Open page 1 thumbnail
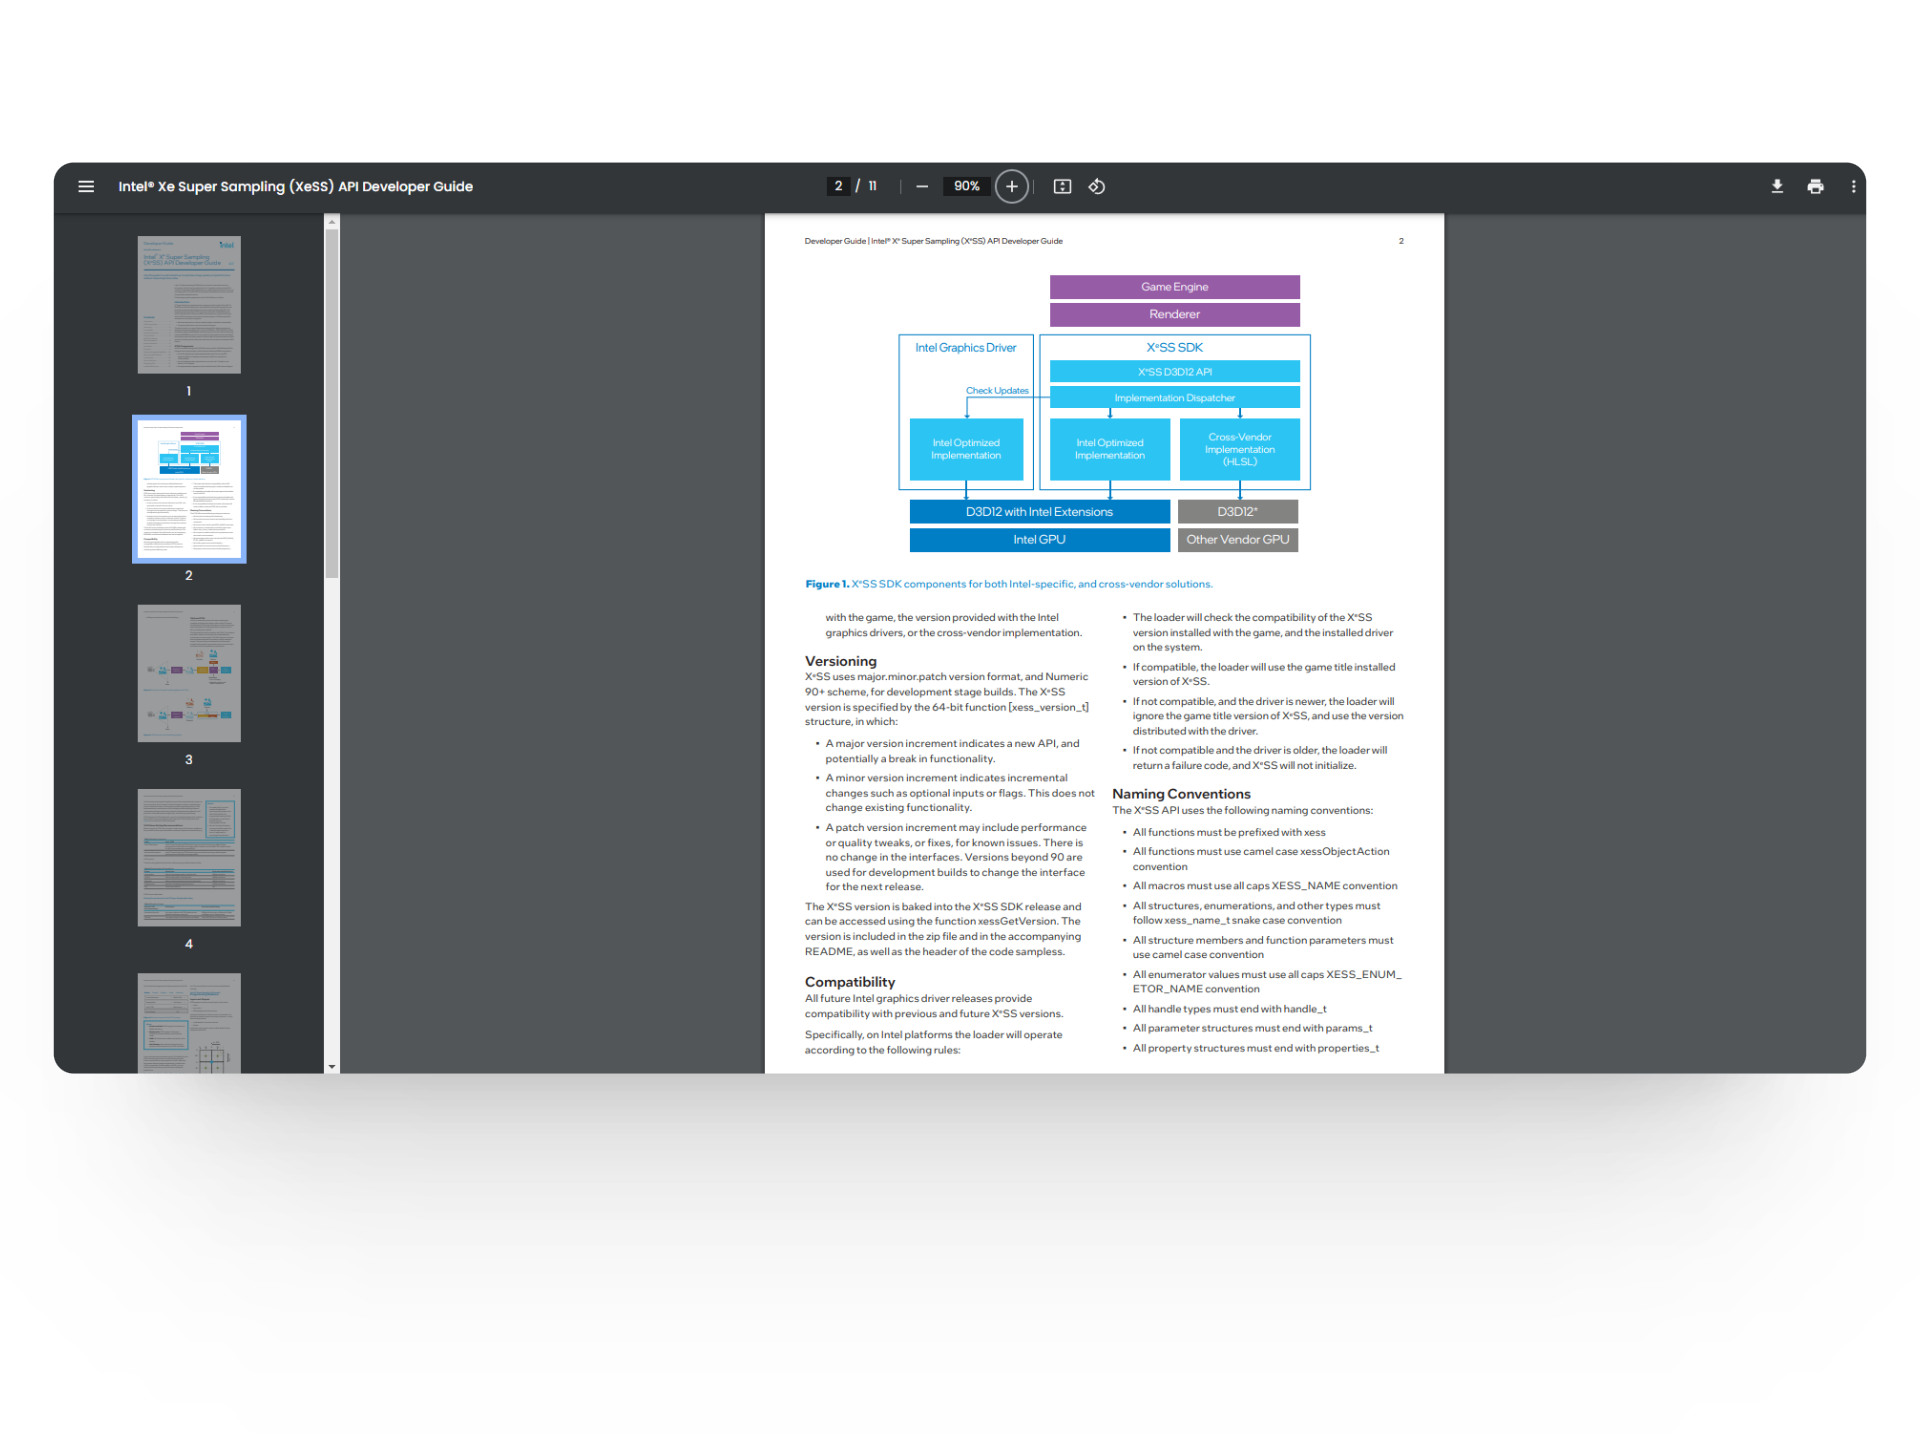Image resolution: width=1920 pixels, height=1440 pixels. tap(189, 305)
